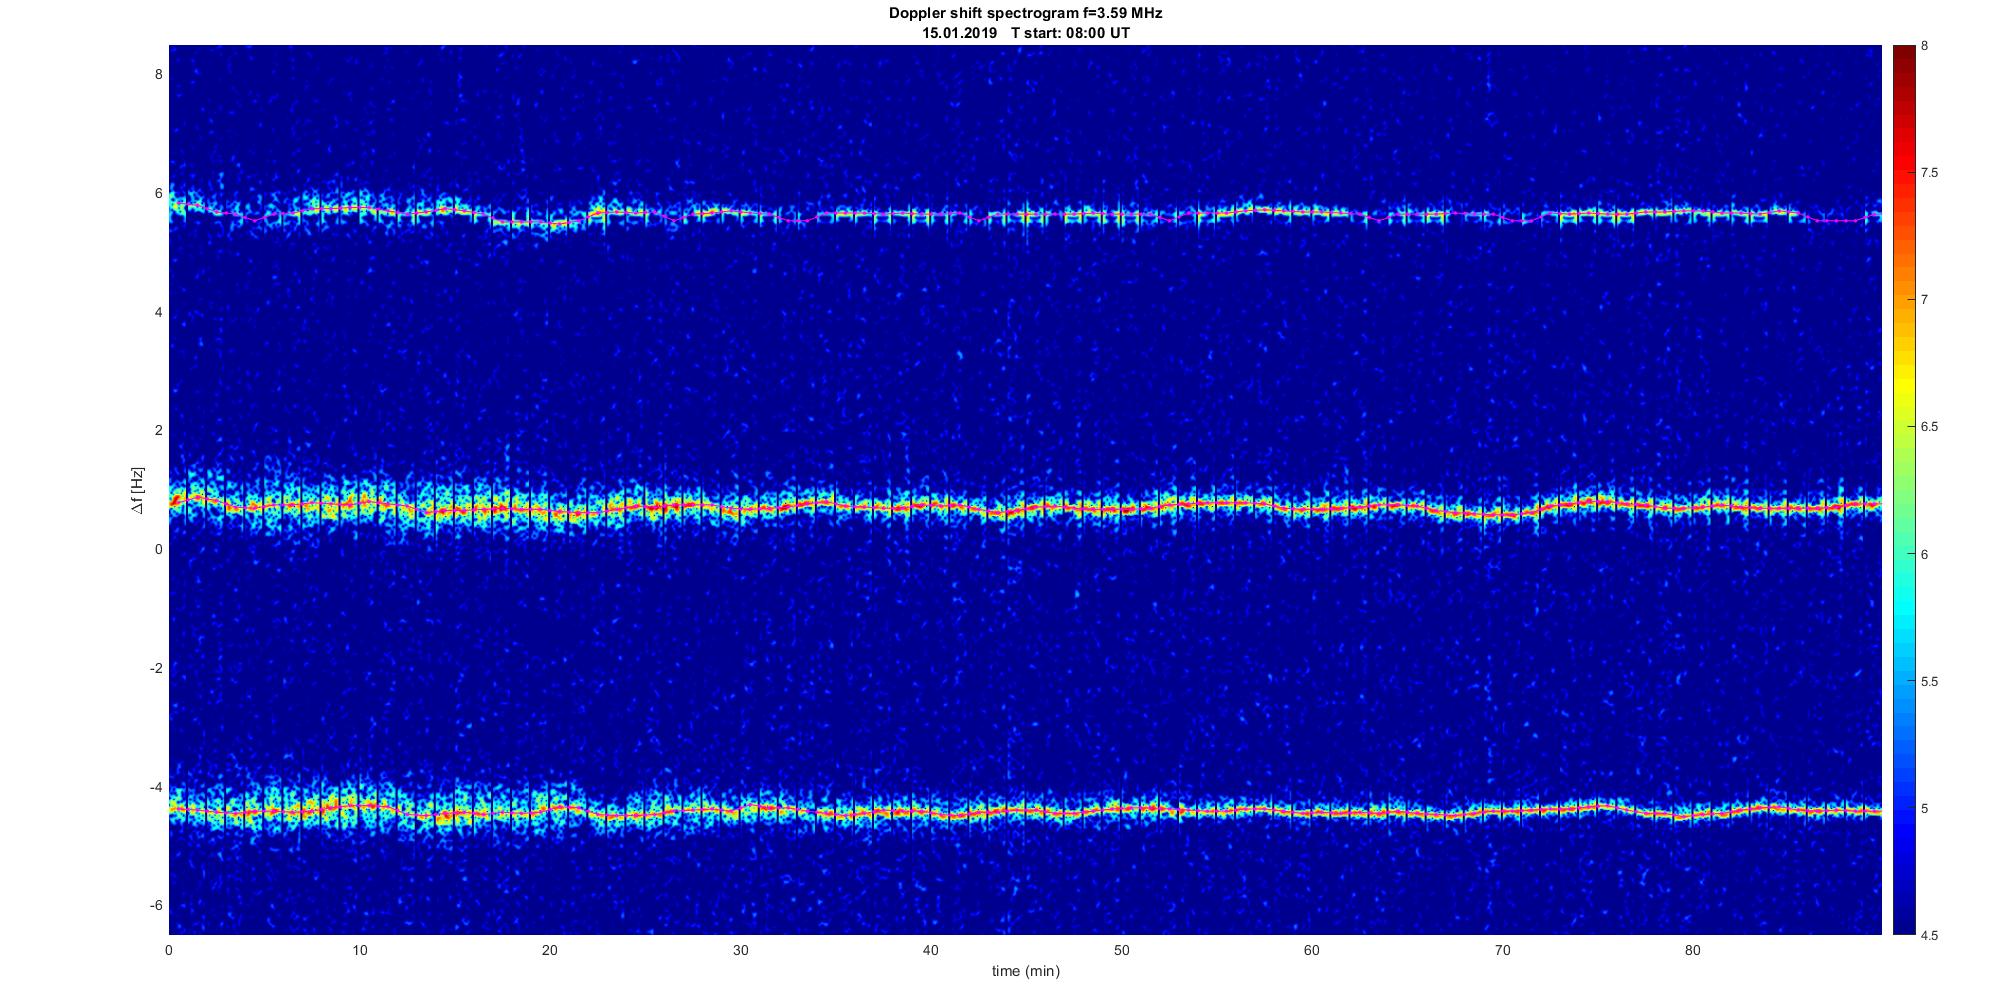Click the green middle section of the colorbar
2000x1003 pixels.
point(1903,490)
